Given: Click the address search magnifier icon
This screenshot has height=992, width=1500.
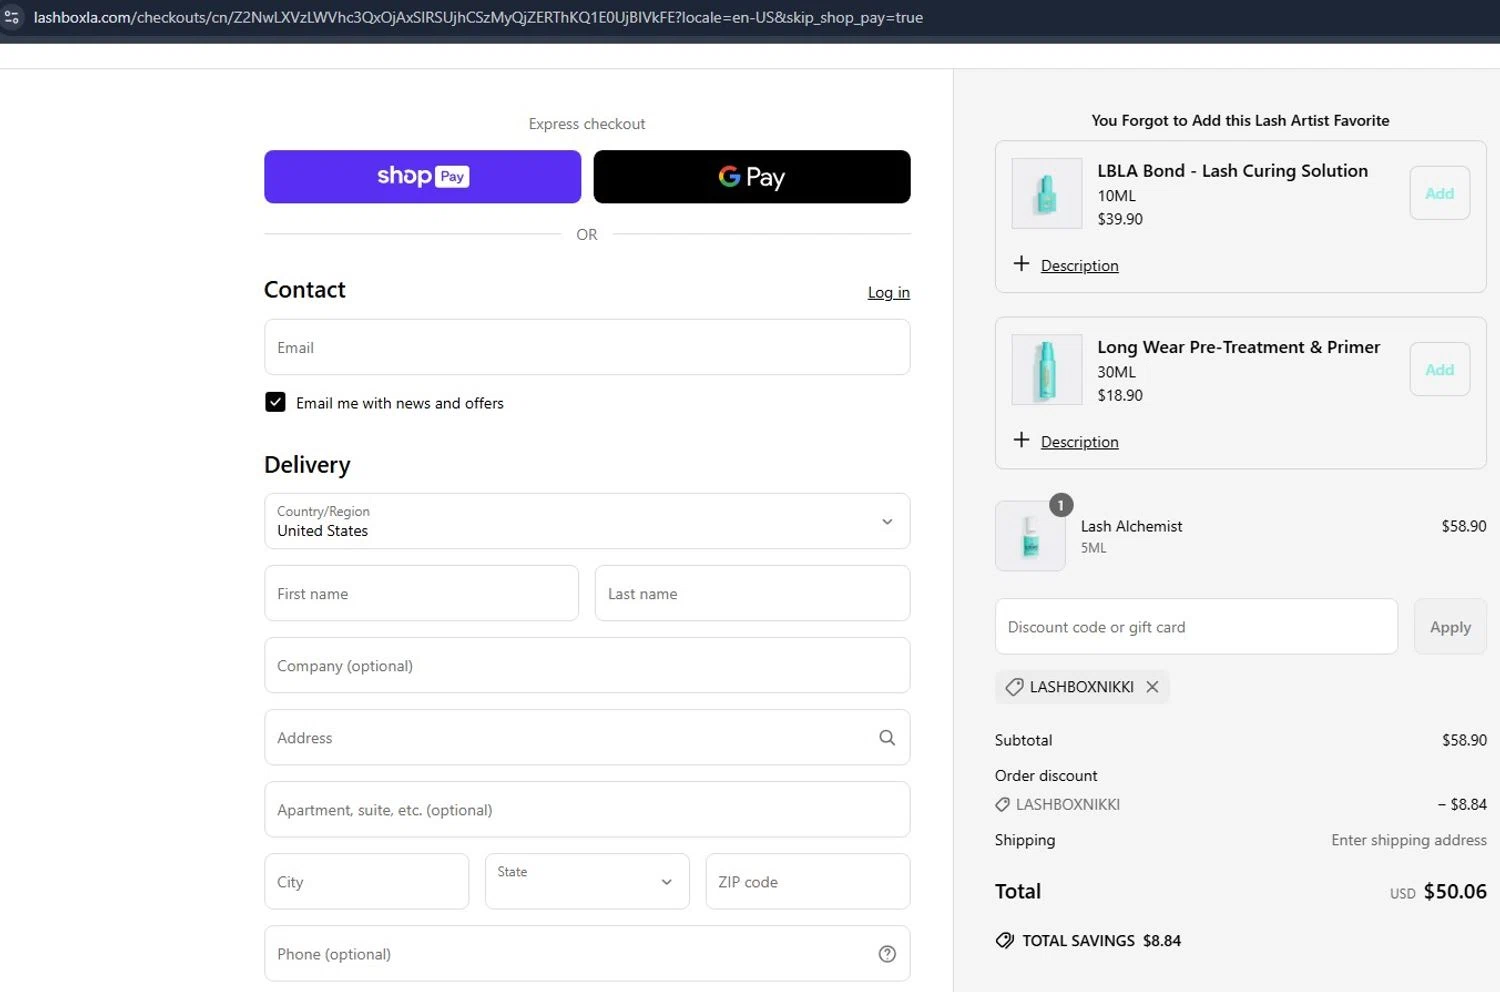Looking at the screenshot, I should [887, 738].
